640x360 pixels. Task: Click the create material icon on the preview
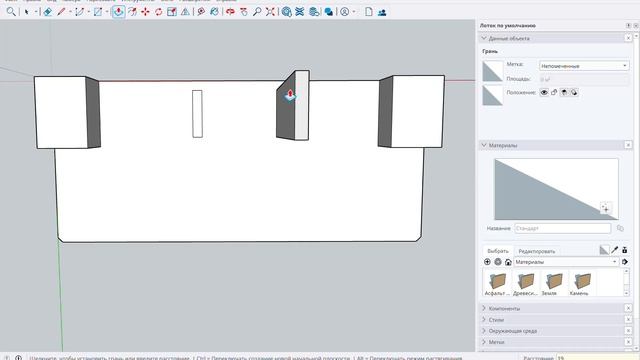(x=605, y=208)
